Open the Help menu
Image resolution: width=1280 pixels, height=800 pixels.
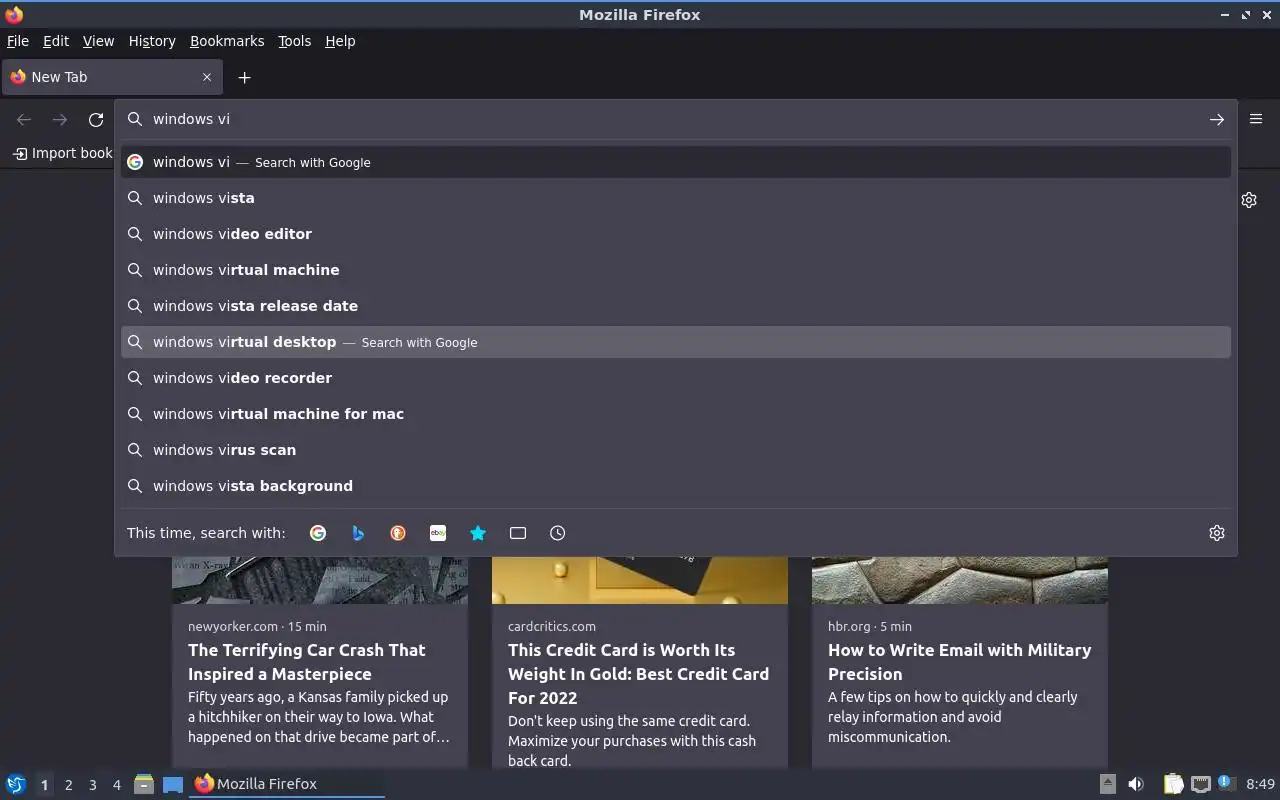click(340, 41)
